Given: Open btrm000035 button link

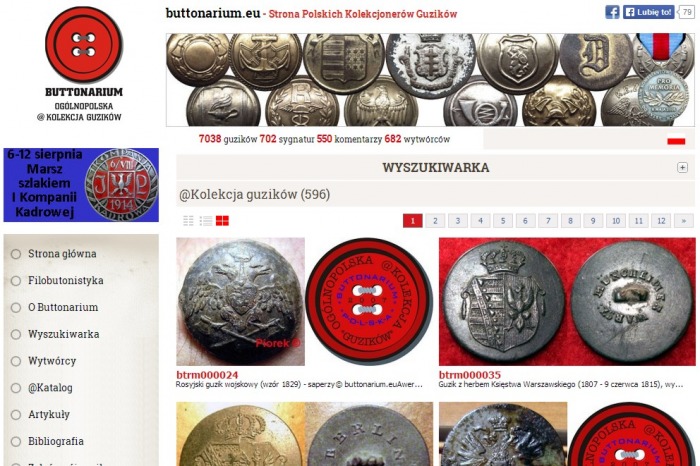Looking at the screenshot, I should (470, 374).
